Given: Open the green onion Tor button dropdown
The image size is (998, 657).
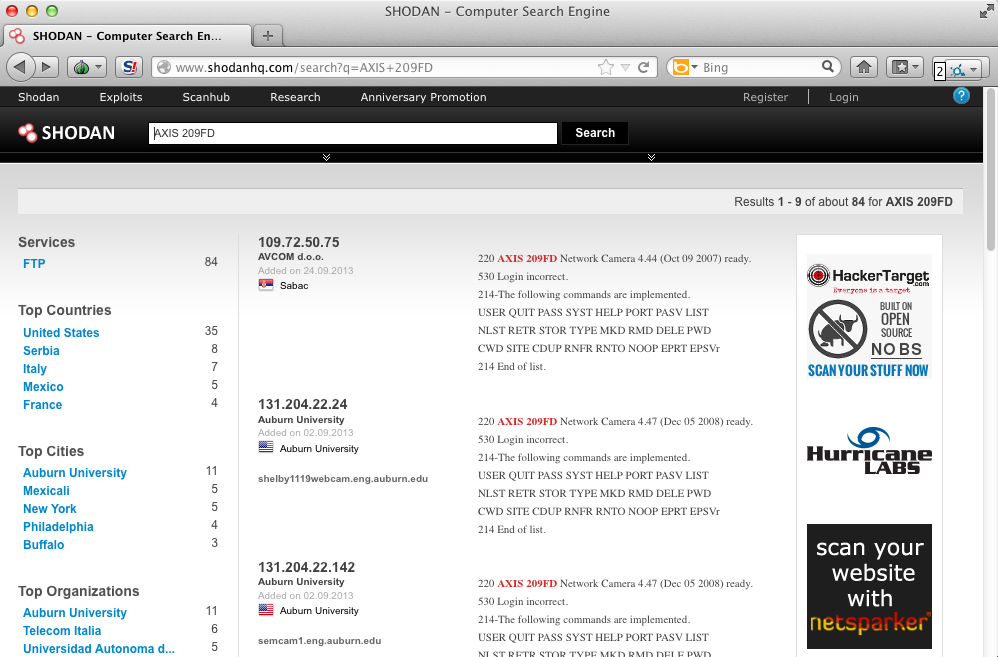Looking at the screenshot, I should pyautogui.click(x=87, y=67).
